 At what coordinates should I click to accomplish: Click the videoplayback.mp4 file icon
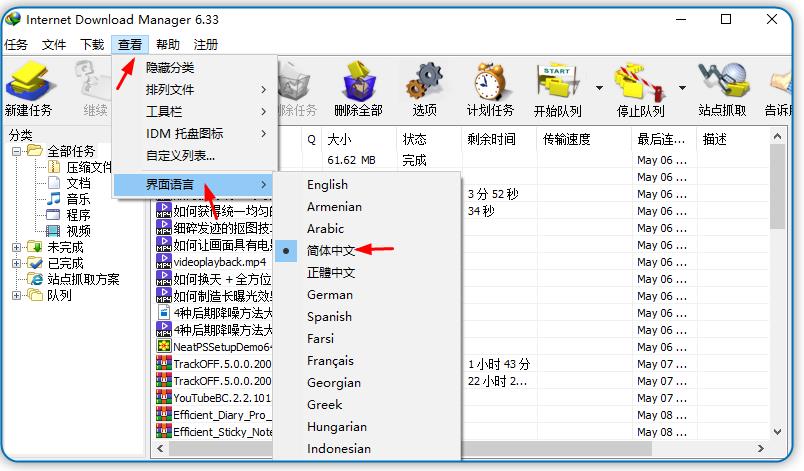tap(164, 261)
